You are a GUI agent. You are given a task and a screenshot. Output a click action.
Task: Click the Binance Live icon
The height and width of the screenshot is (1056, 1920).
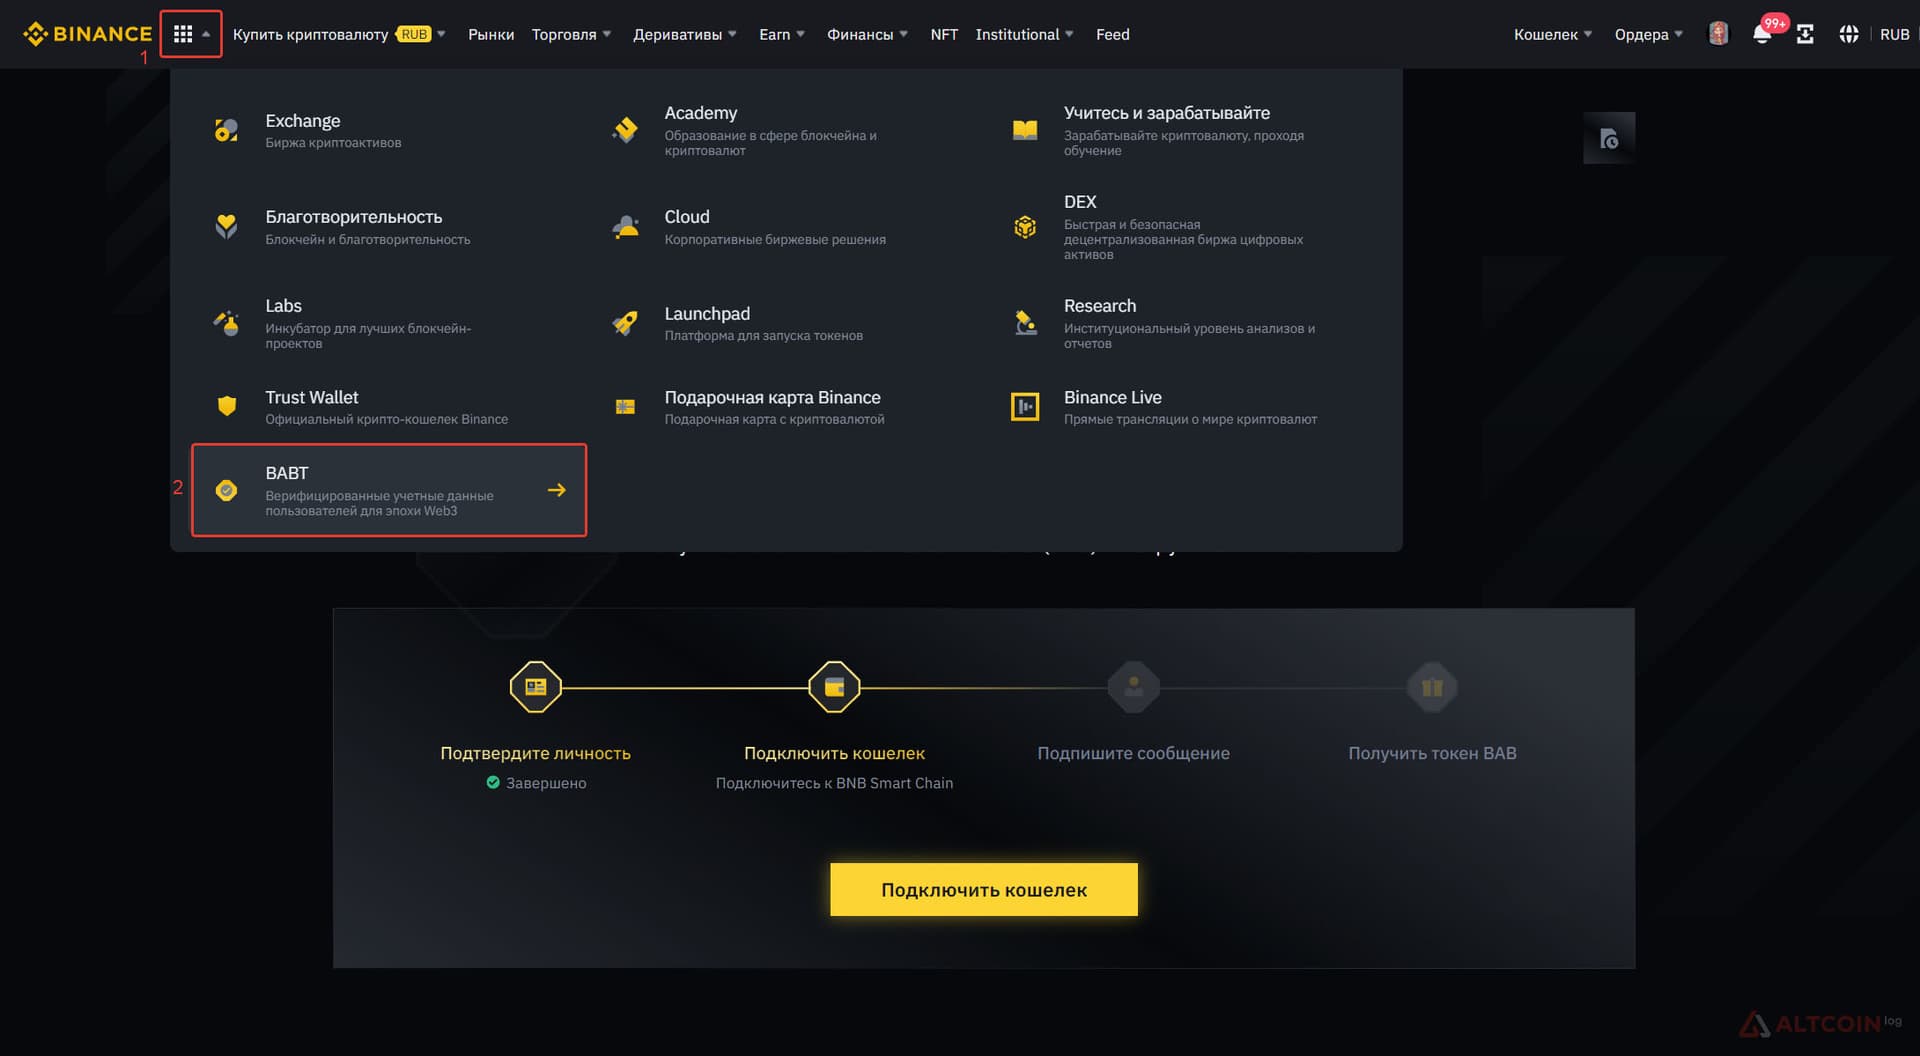(x=1025, y=406)
